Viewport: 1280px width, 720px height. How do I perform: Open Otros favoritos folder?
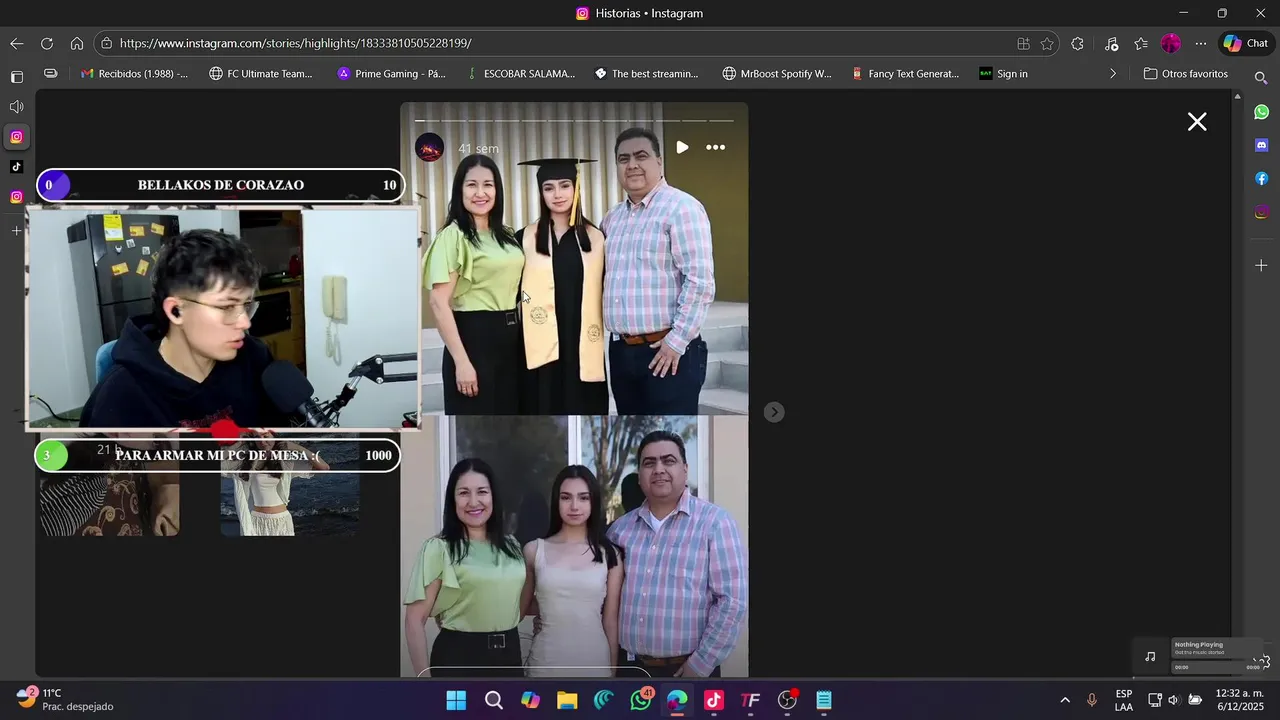pyautogui.click(x=1186, y=74)
